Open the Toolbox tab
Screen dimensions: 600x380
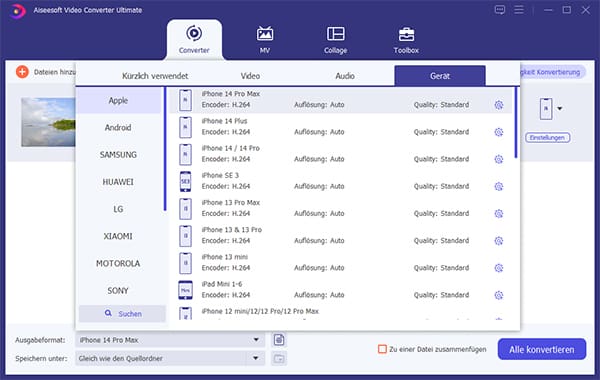(x=406, y=39)
